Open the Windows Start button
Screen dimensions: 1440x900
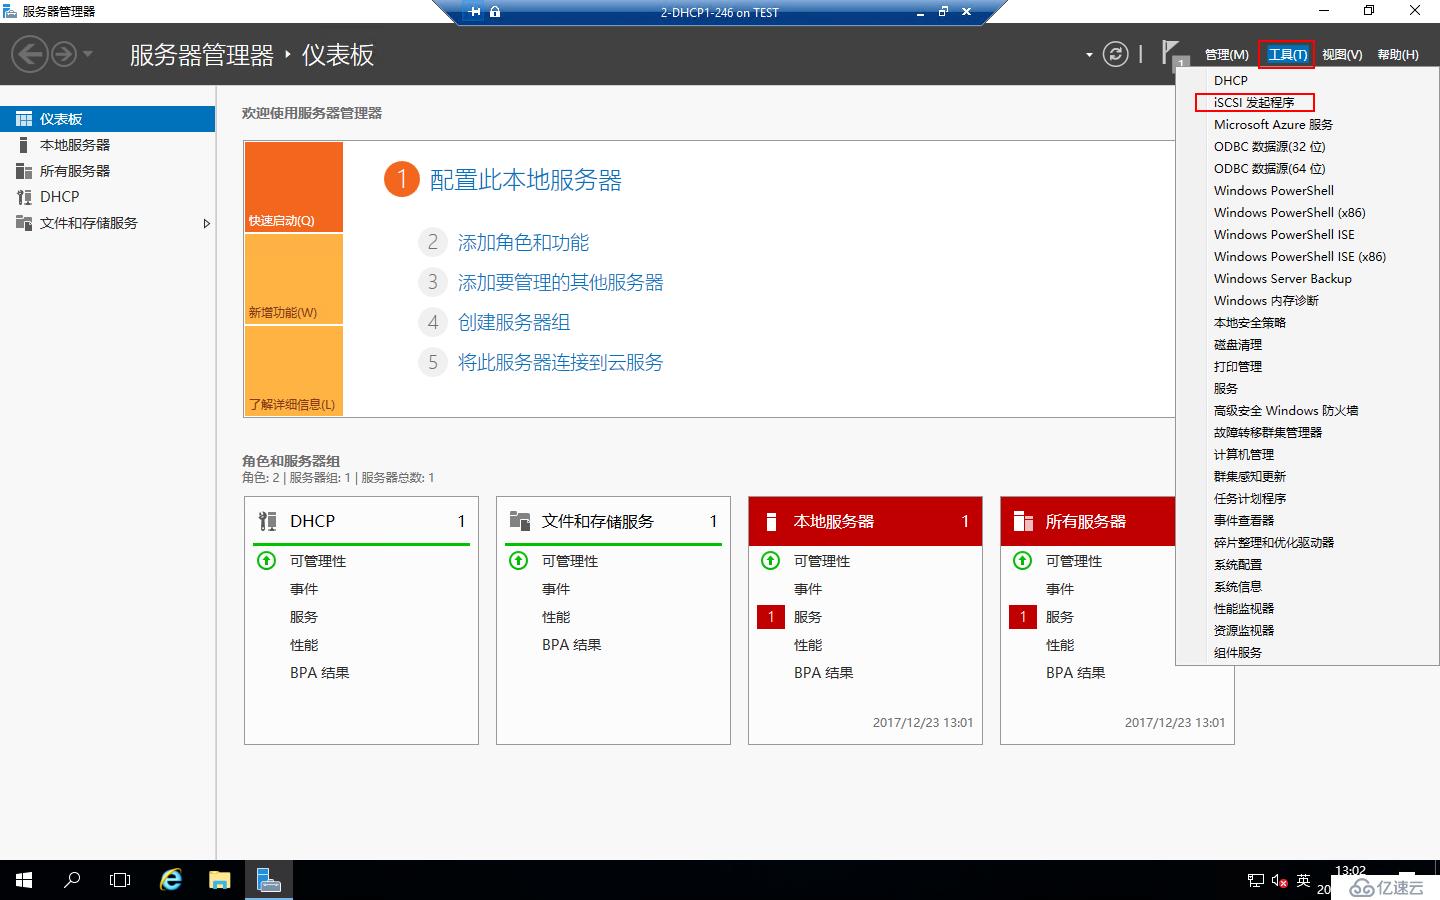pos(24,880)
